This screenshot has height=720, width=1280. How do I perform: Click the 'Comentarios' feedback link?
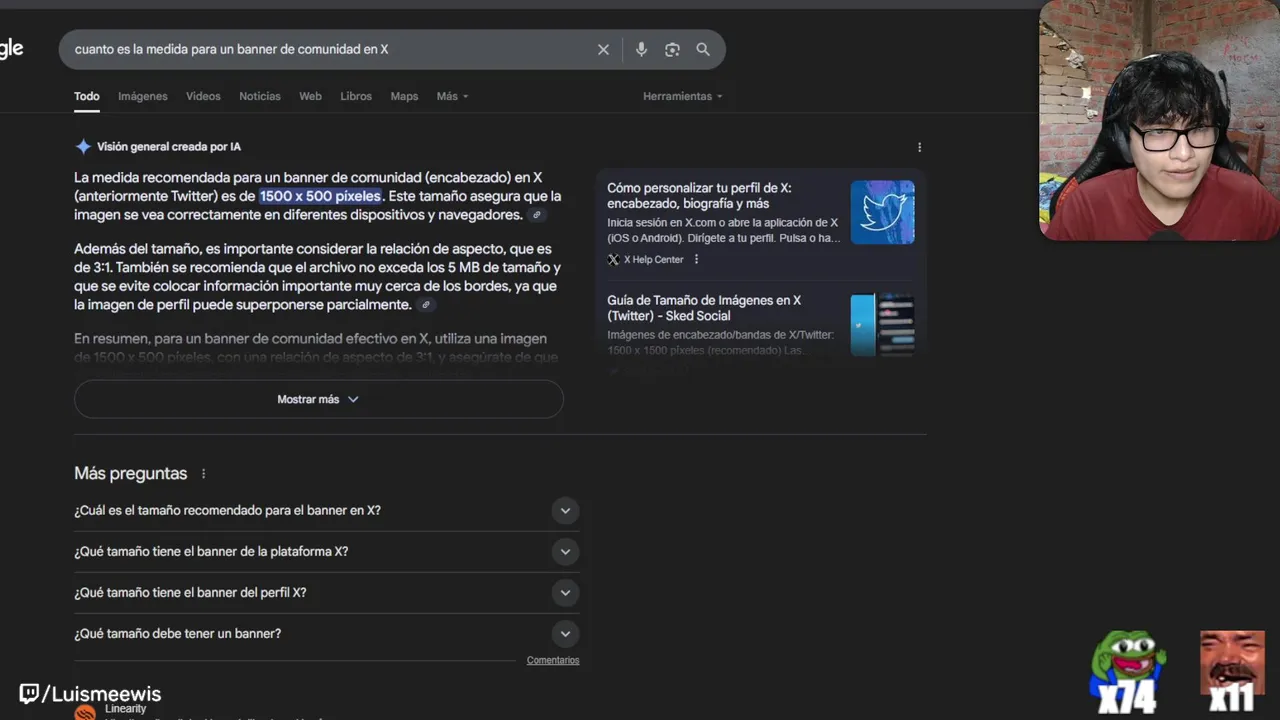pos(553,660)
